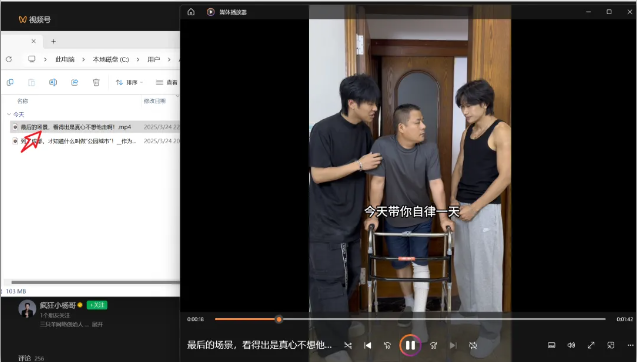Open the 排序 sort dropdown

(129, 82)
